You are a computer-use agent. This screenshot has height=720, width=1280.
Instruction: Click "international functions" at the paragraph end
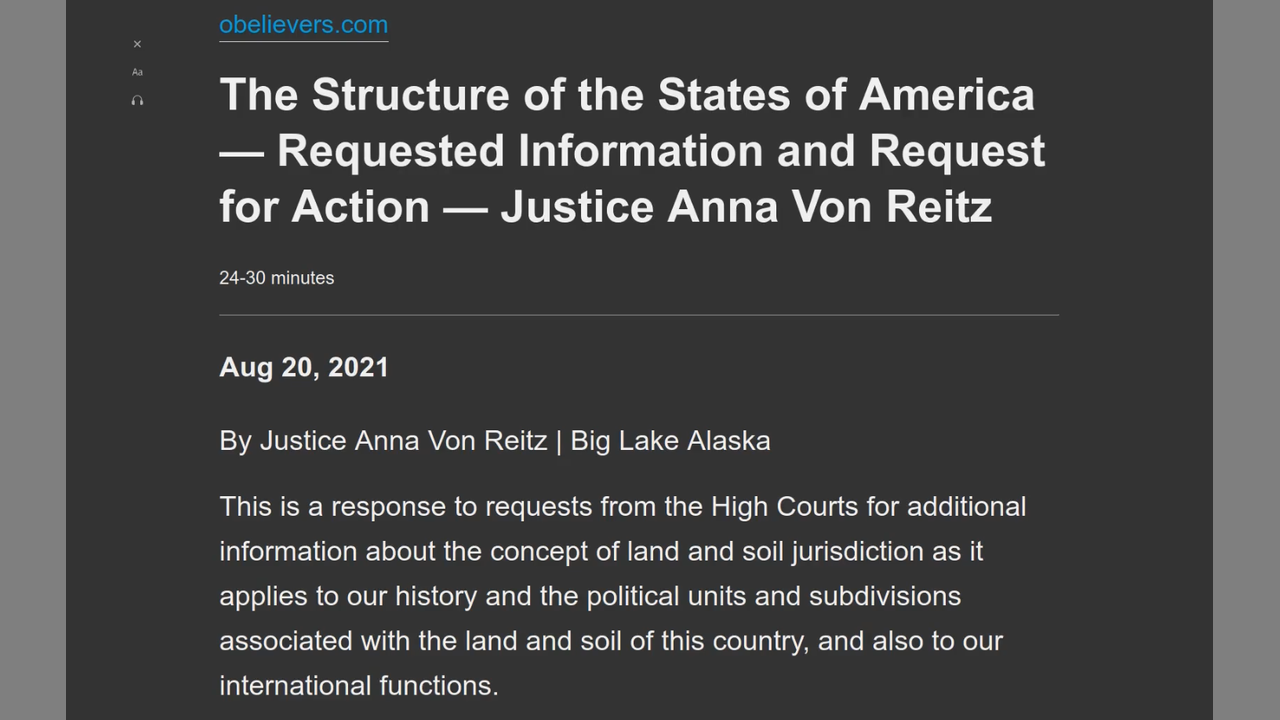click(356, 686)
